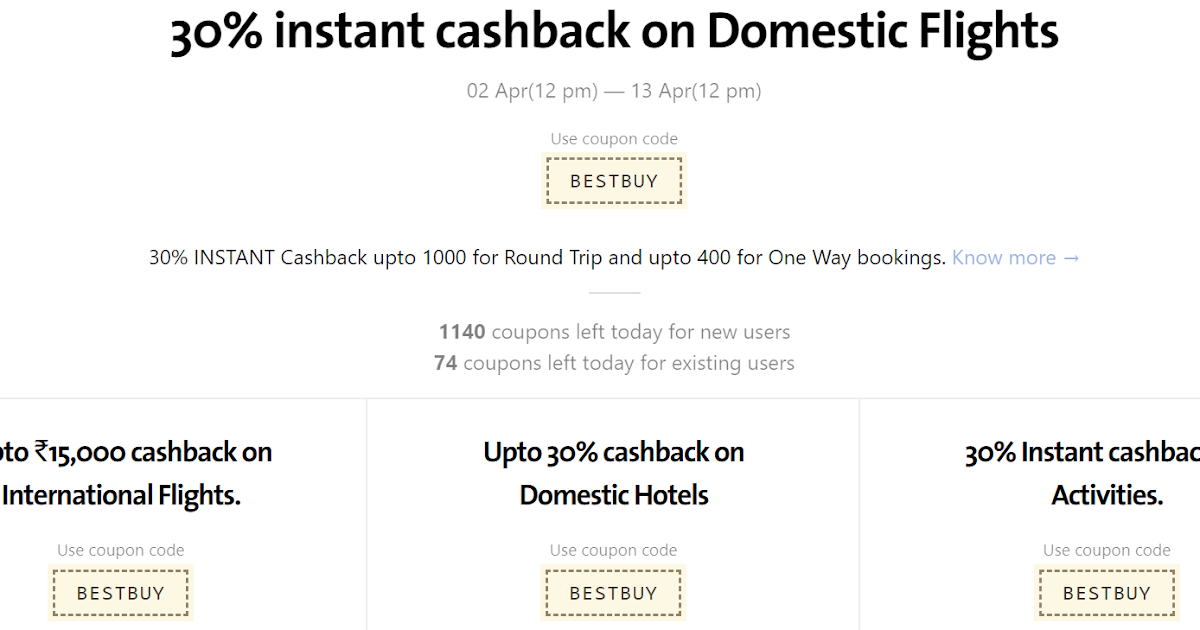Copy the BESTBUY code under International Flights
The image size is (1200, 630).
(120, 593)
